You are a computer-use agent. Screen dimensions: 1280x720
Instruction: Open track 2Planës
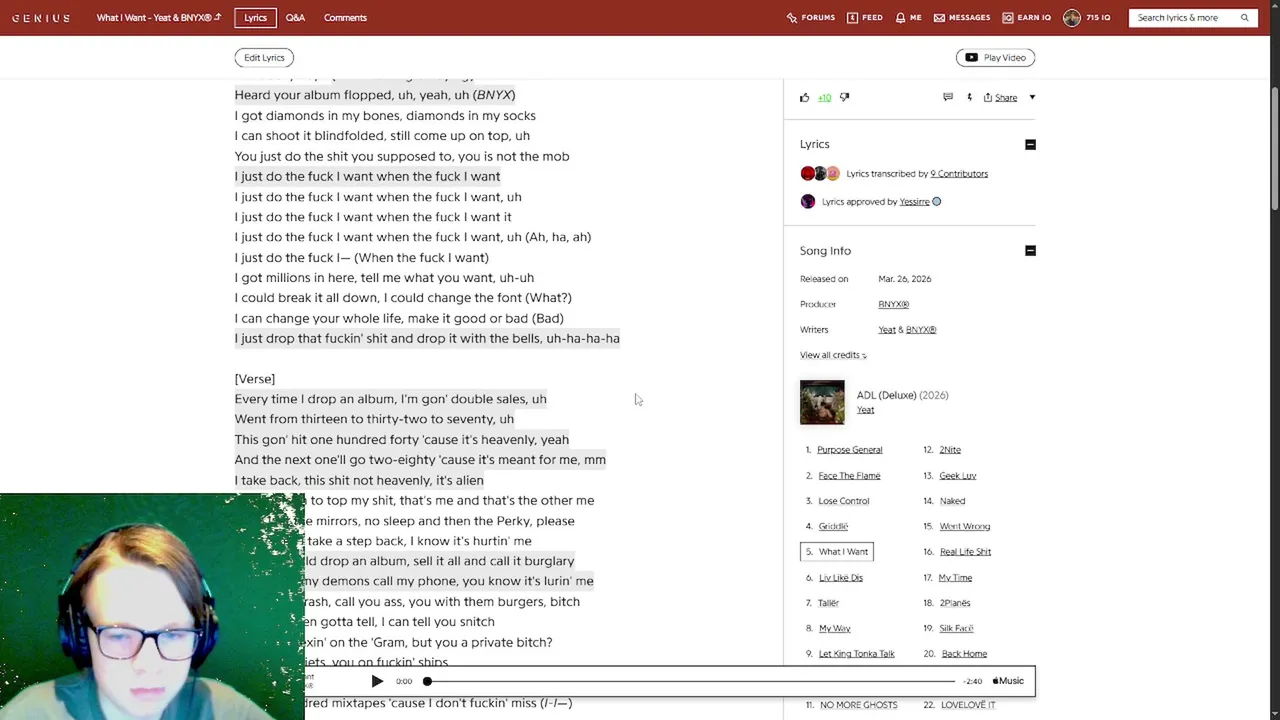click(954, 603)
